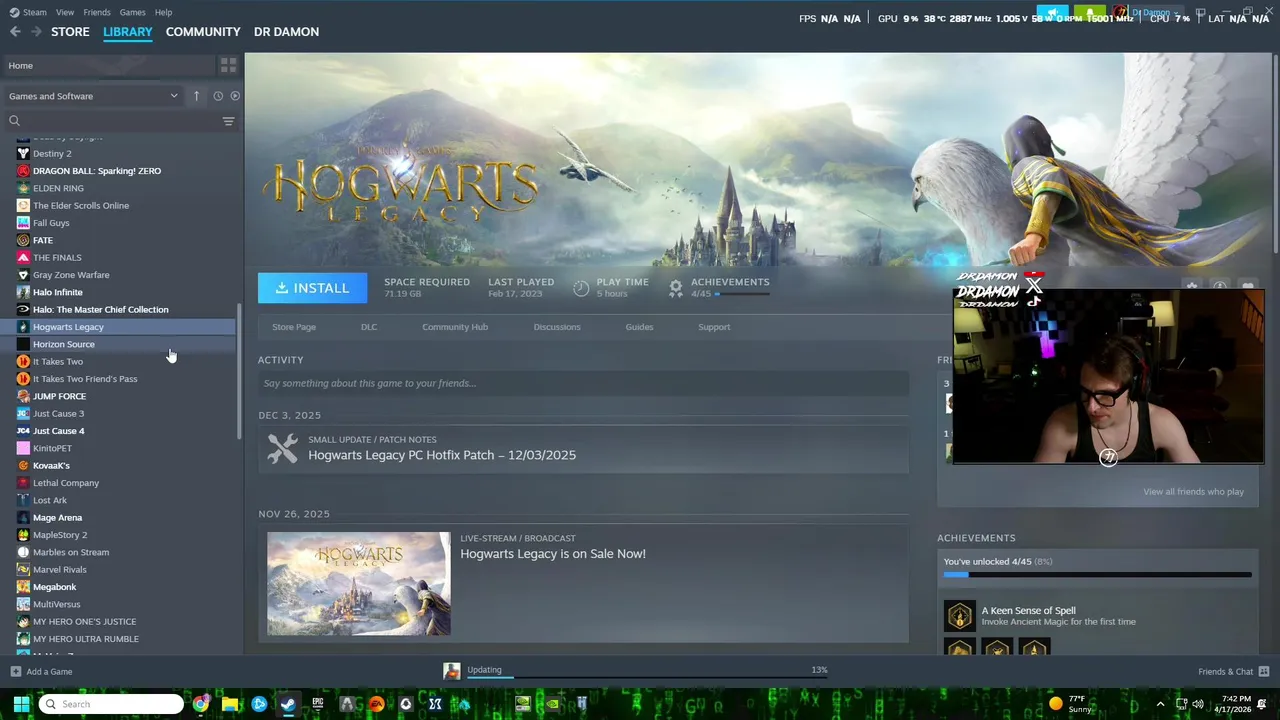1280x720 pixels.
Task: Click the library search magnifier icon
Action: [x=14, y=121]
